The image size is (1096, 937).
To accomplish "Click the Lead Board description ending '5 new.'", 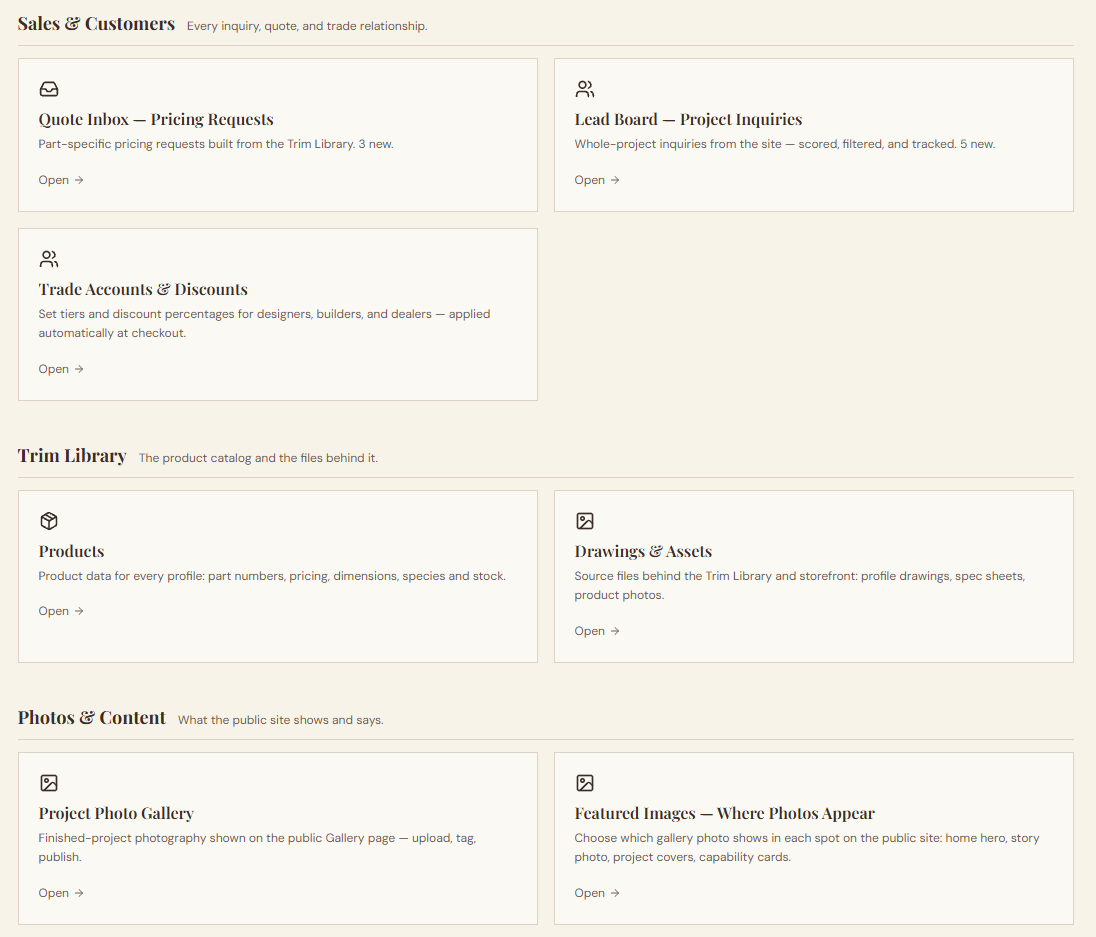I will pyautogui.click(x=785, y=144).
